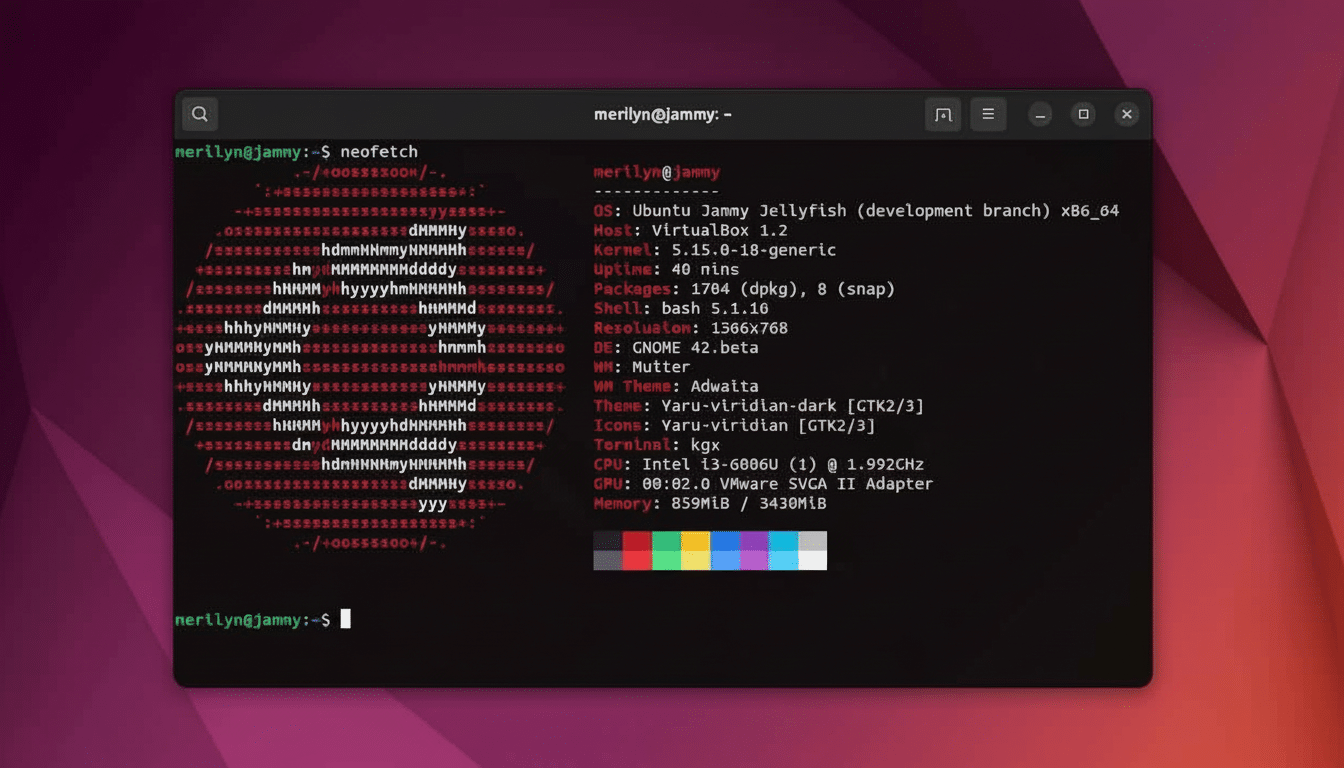Click the green neofetch color swatch

click(668, 549)
